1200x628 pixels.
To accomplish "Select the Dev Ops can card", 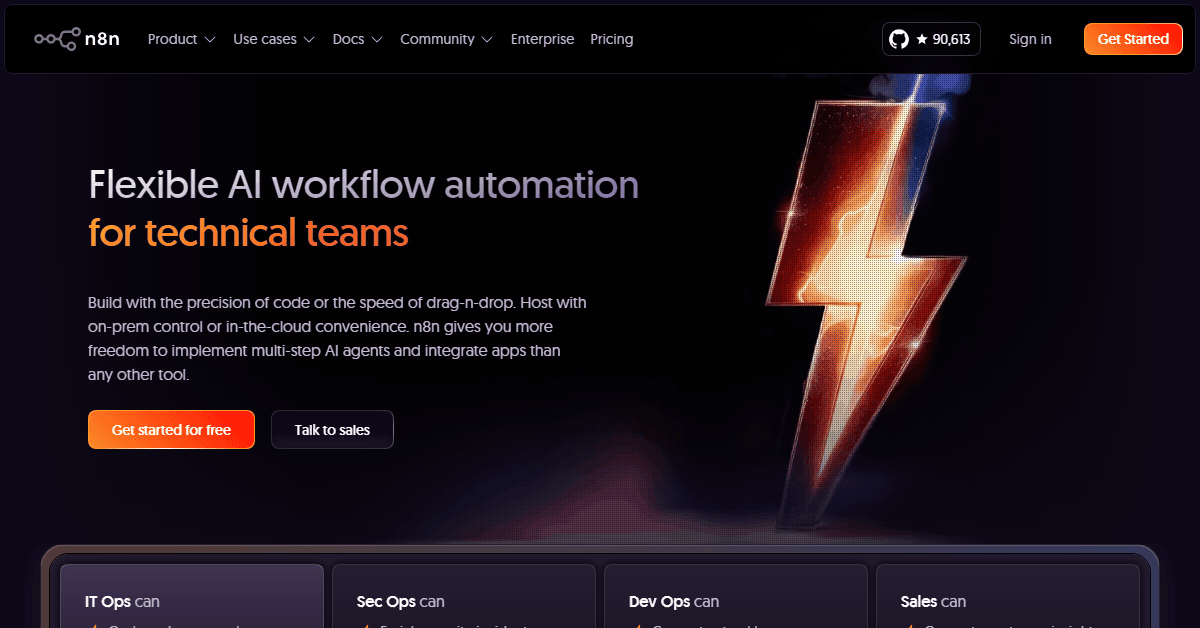I will point(735,600).
